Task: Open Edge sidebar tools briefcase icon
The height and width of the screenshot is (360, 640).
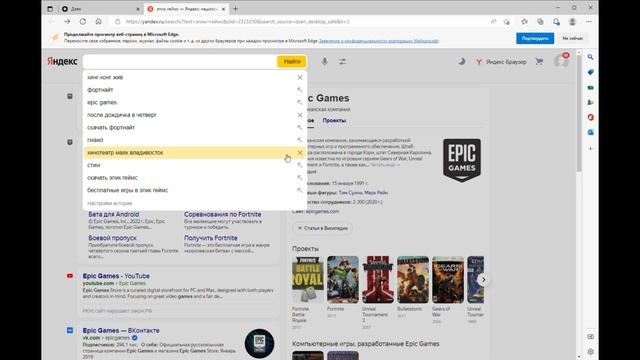Action: pyautogui.click(x=591, y=87)
